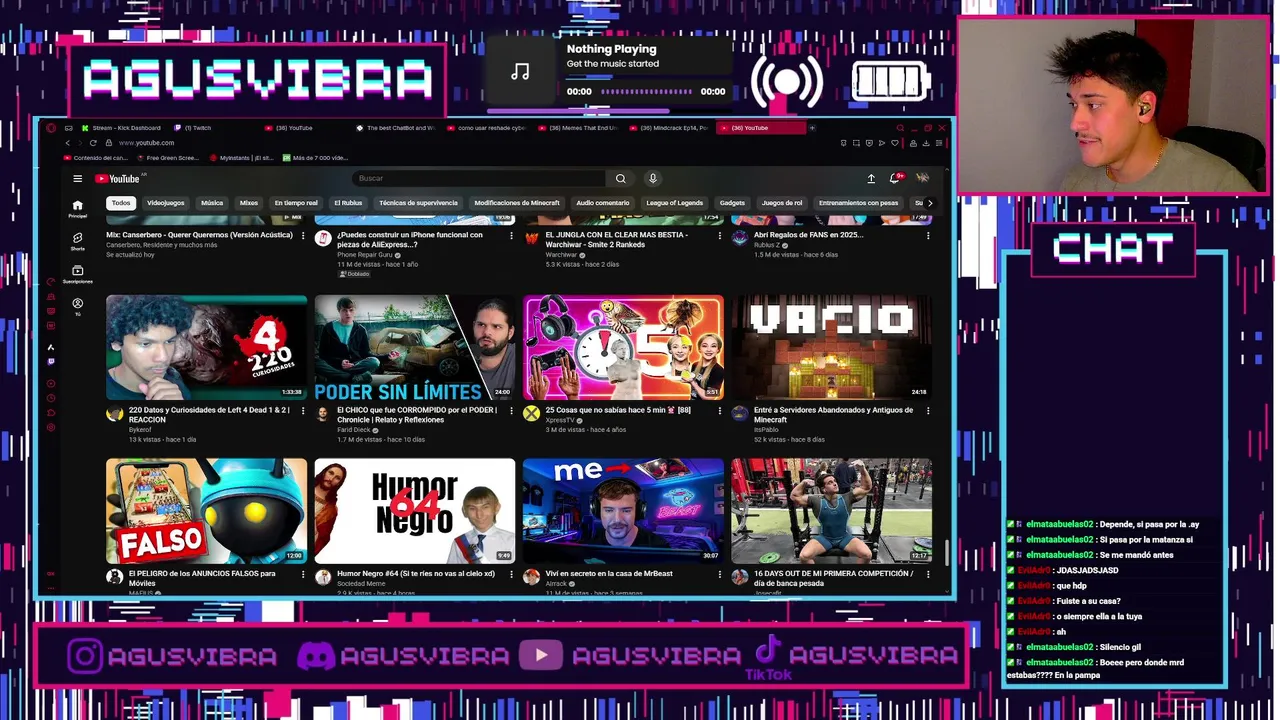Screen dimensions: 1280x720
Task: Open options for El CHICO que fue CORROMPIDO video
Action: [x=511, y=410]
